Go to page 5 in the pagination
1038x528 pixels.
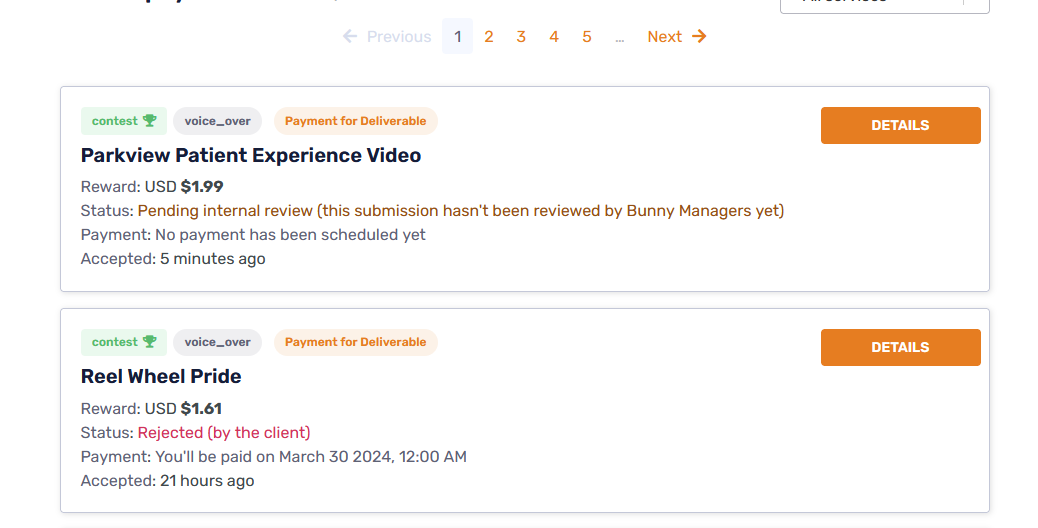pos(587,37)
